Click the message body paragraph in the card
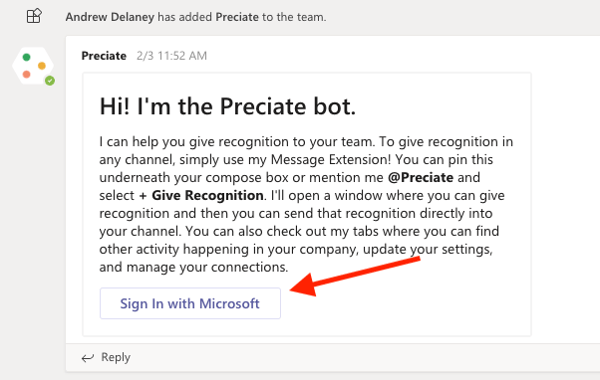 coord(306,204)
